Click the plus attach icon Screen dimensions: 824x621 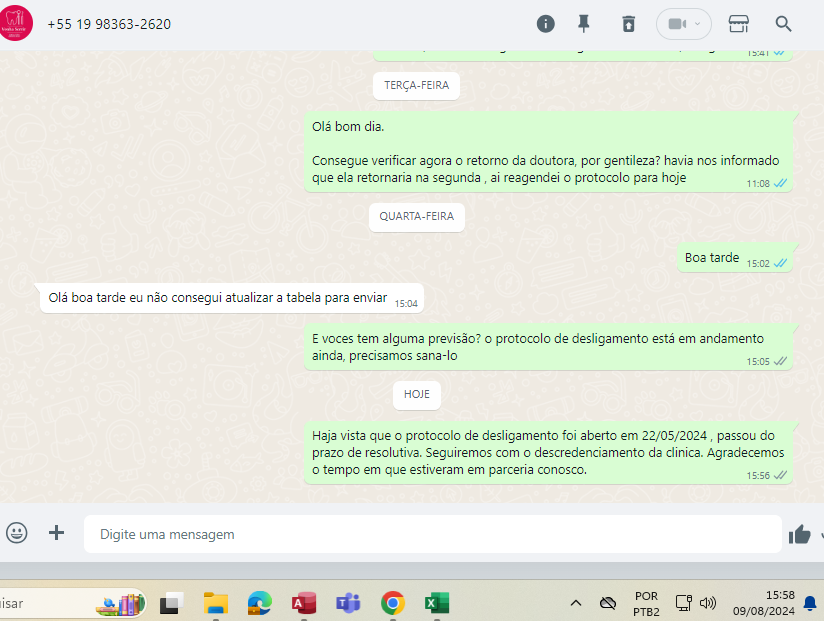click(x=57, y=533)
